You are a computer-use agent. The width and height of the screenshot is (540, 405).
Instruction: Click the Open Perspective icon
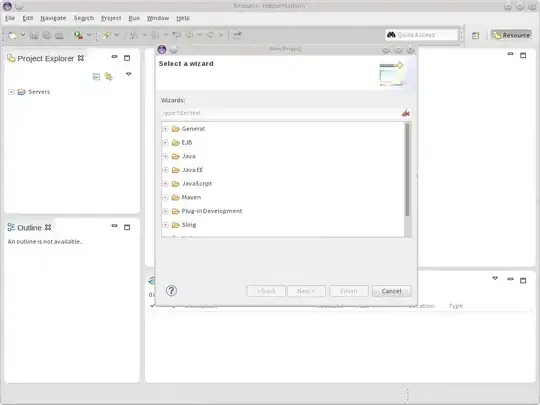[476, 35]
